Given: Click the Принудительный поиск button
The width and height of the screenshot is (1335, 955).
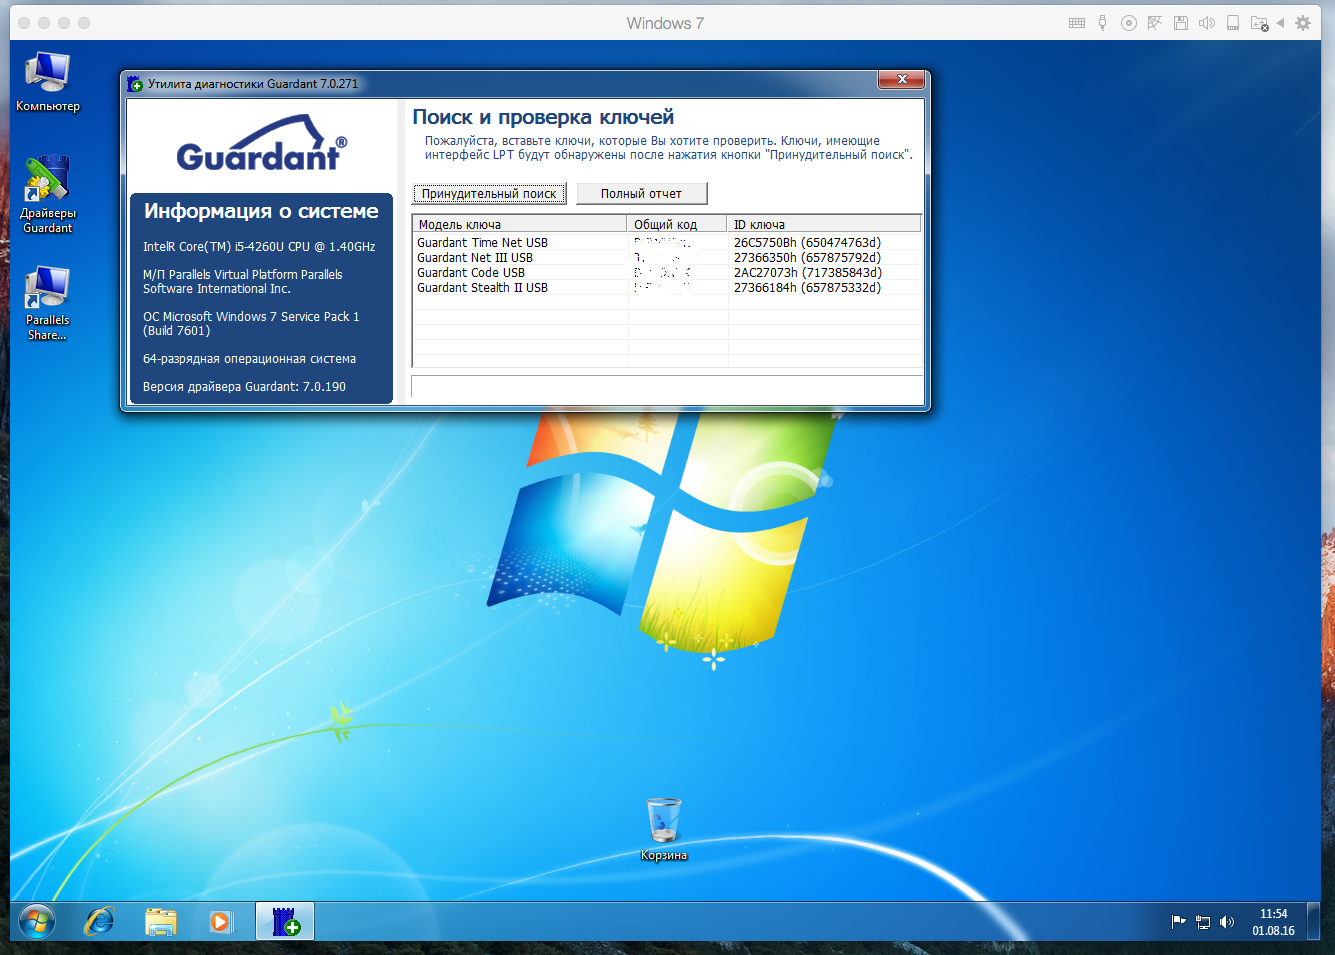Looking at the screenshot, I should (x=489, y=194).
